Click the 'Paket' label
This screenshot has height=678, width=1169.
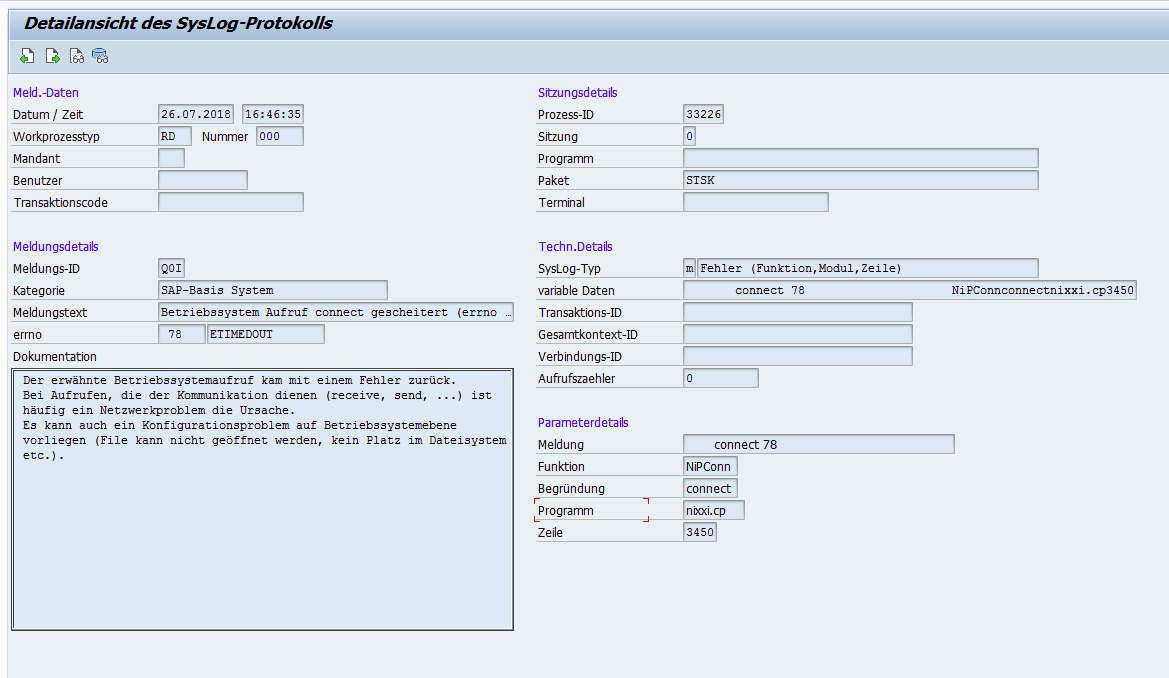pyautogui.click(x=553, y=181)
